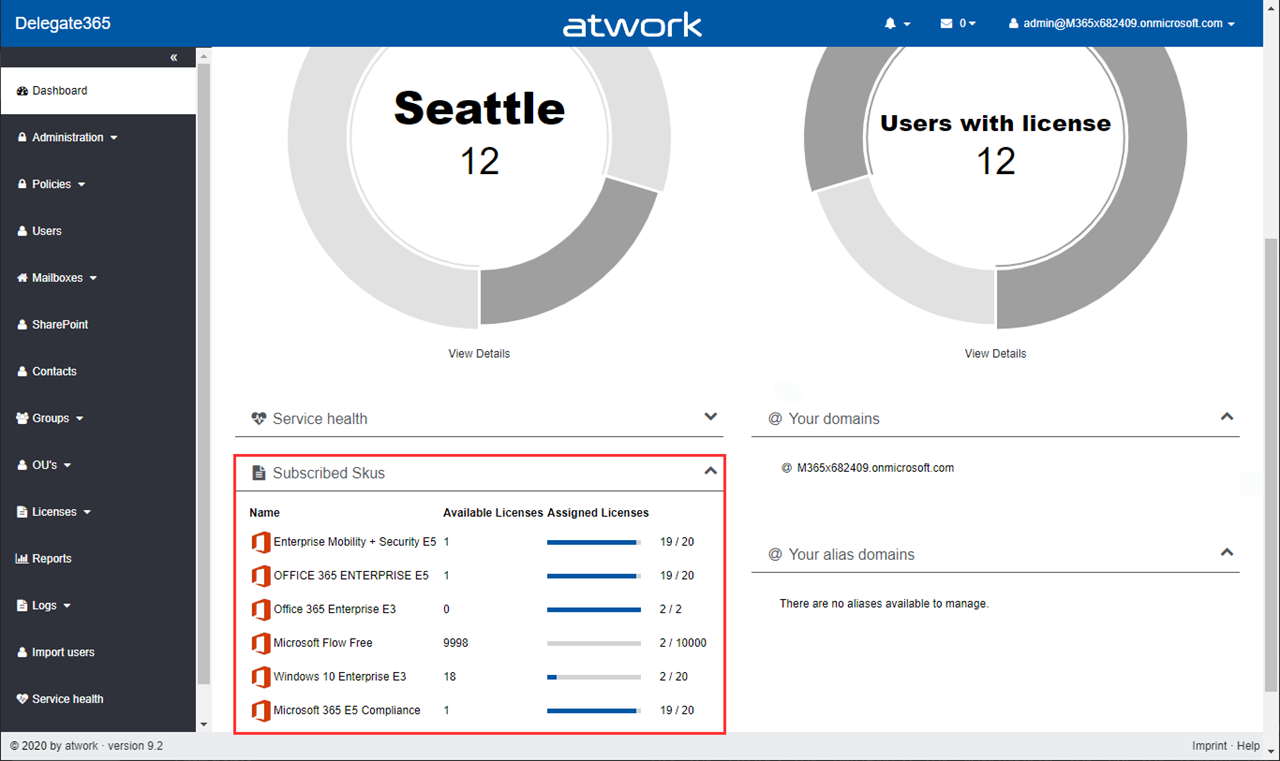
Task: Click the Available Licenses column header
Action: [493, 513]
